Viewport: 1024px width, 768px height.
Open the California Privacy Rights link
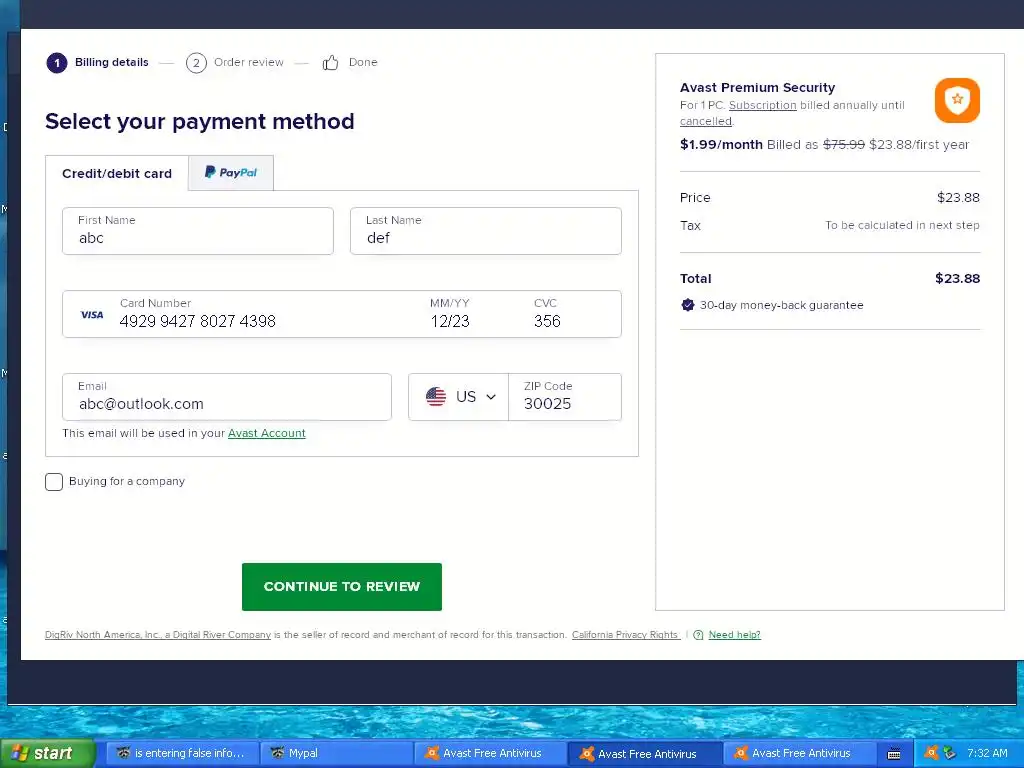[625, 635]
